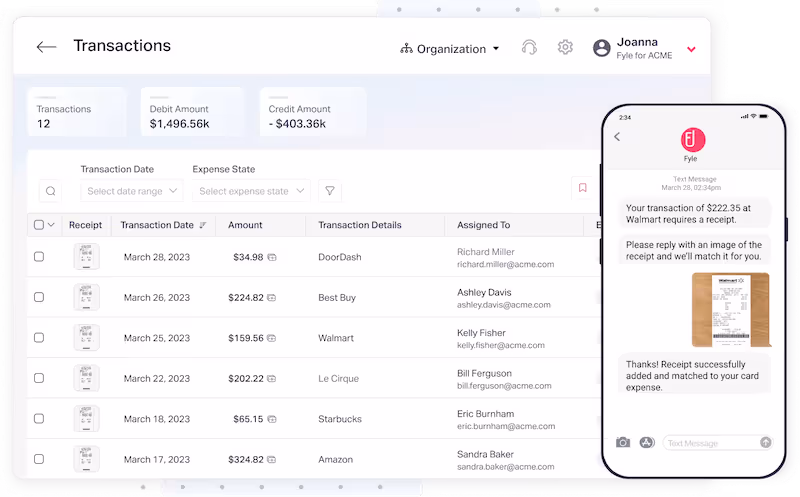
Task: Open the receipt thumbnail for Amazon row
Action: click(86, 459)
